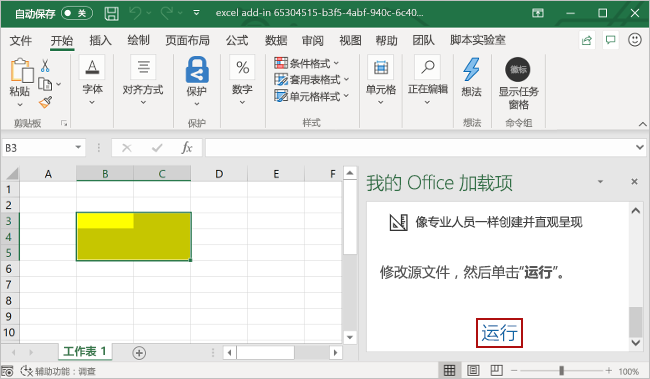The width and height of the screenshot is (650, 379).
Task: Expand the formula bar arrow
Action: [x=640, y=148]
